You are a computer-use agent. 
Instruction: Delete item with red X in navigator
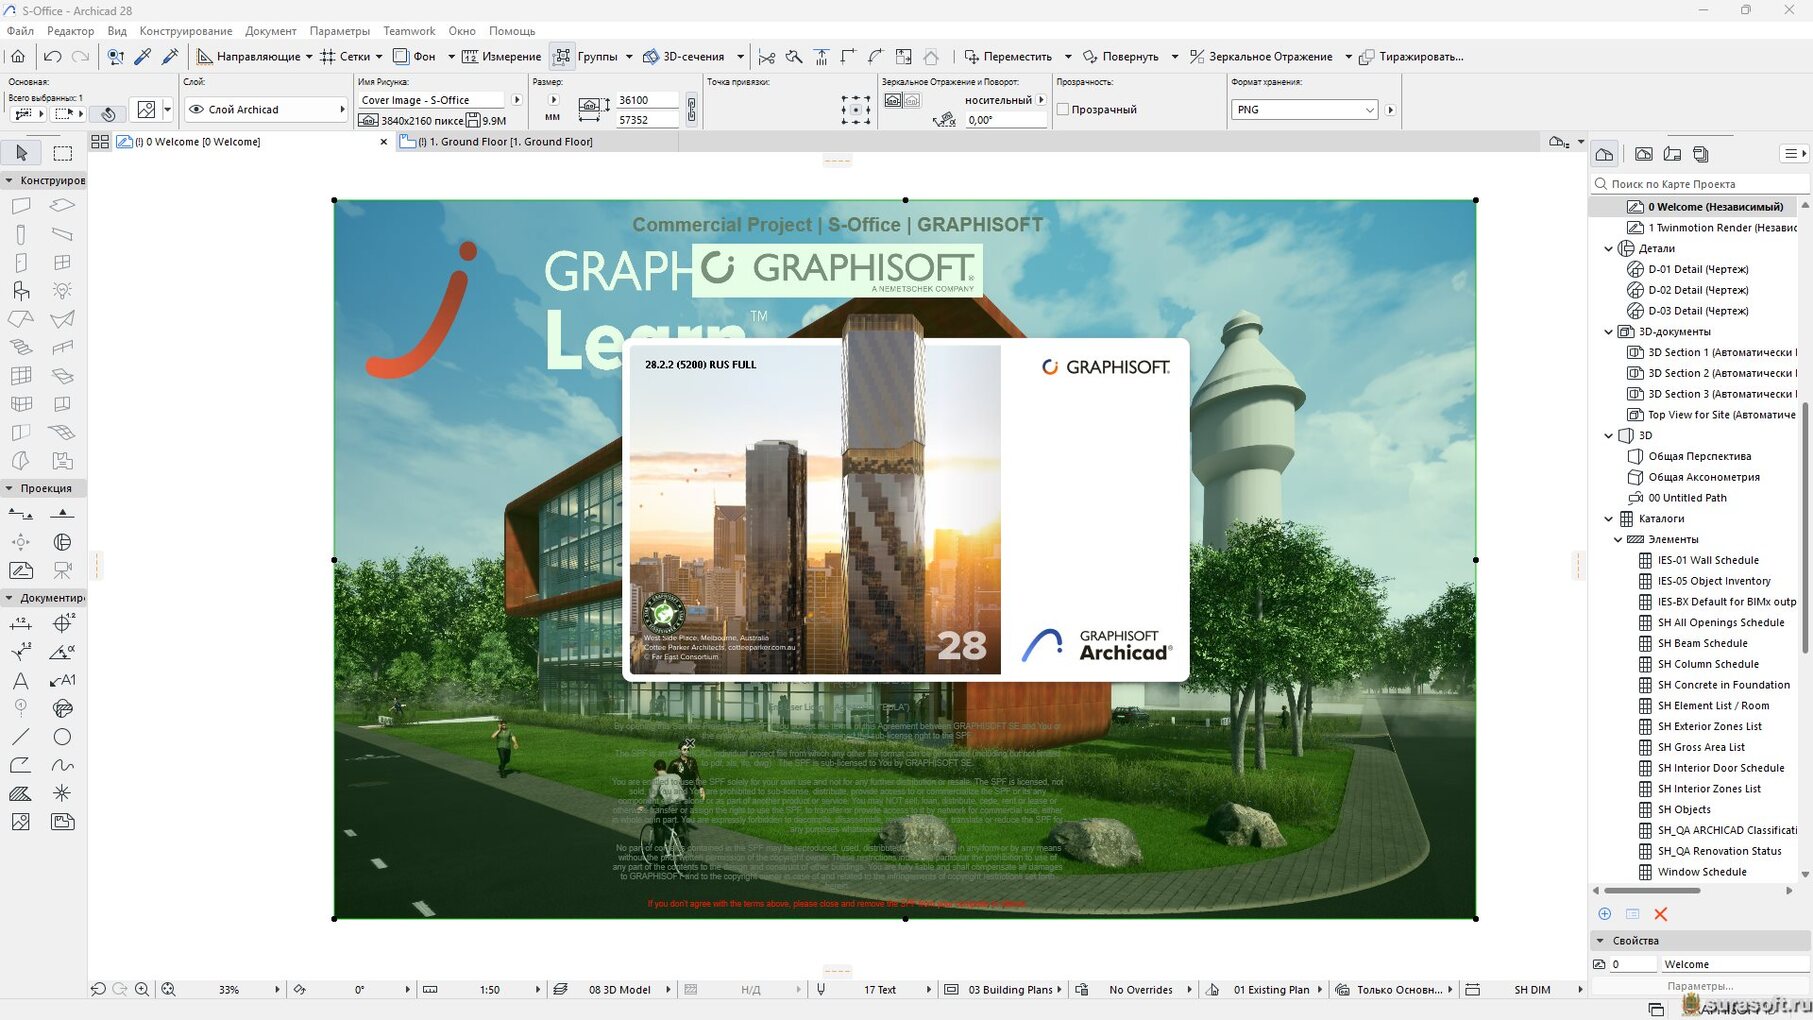(x=1661, y=914)
